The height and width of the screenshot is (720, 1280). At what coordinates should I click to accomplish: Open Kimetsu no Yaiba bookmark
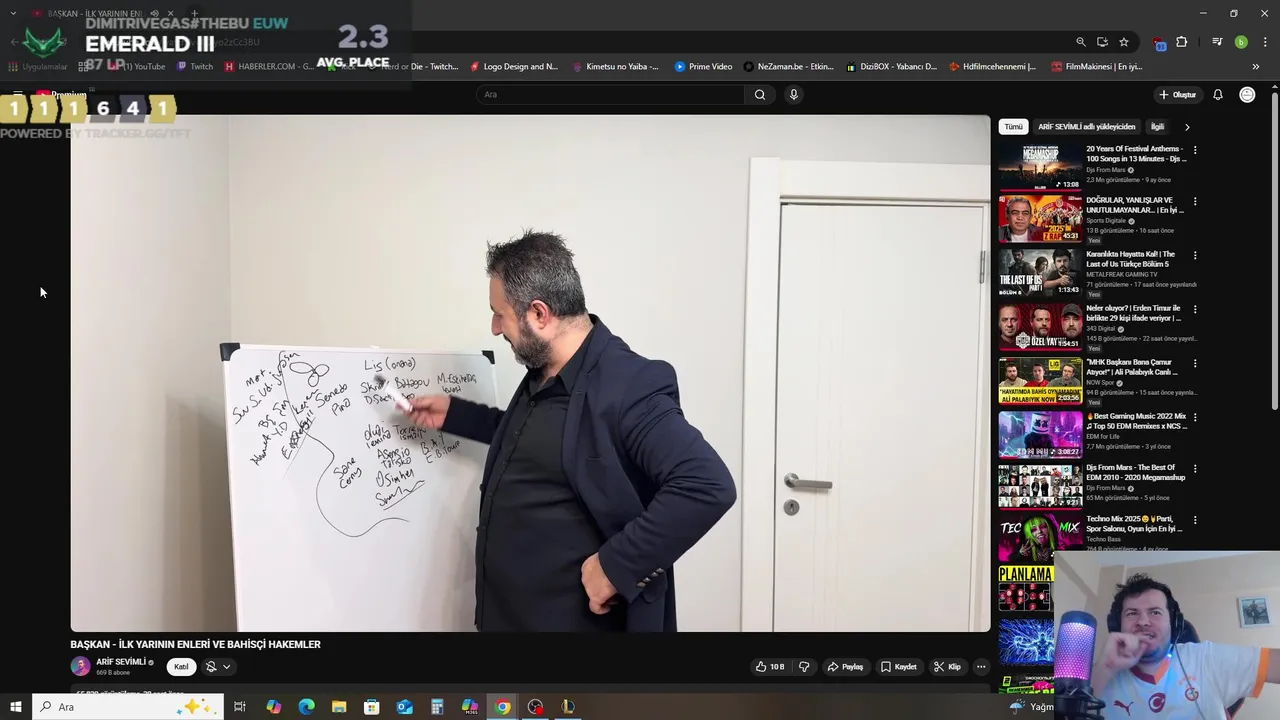[615, 67]
